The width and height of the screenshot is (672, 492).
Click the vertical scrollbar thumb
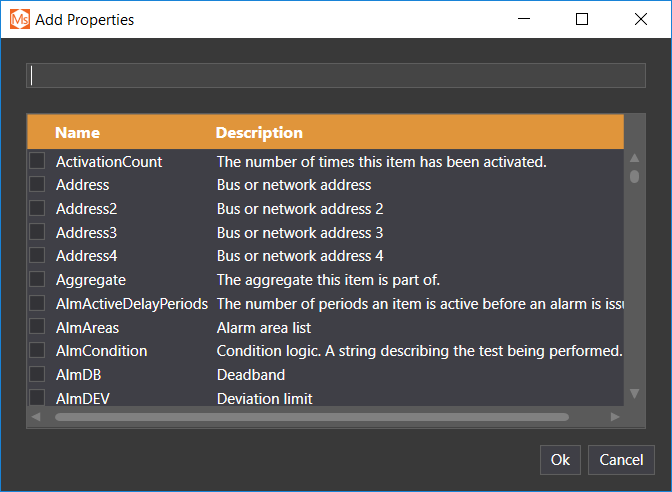[634, 177]
